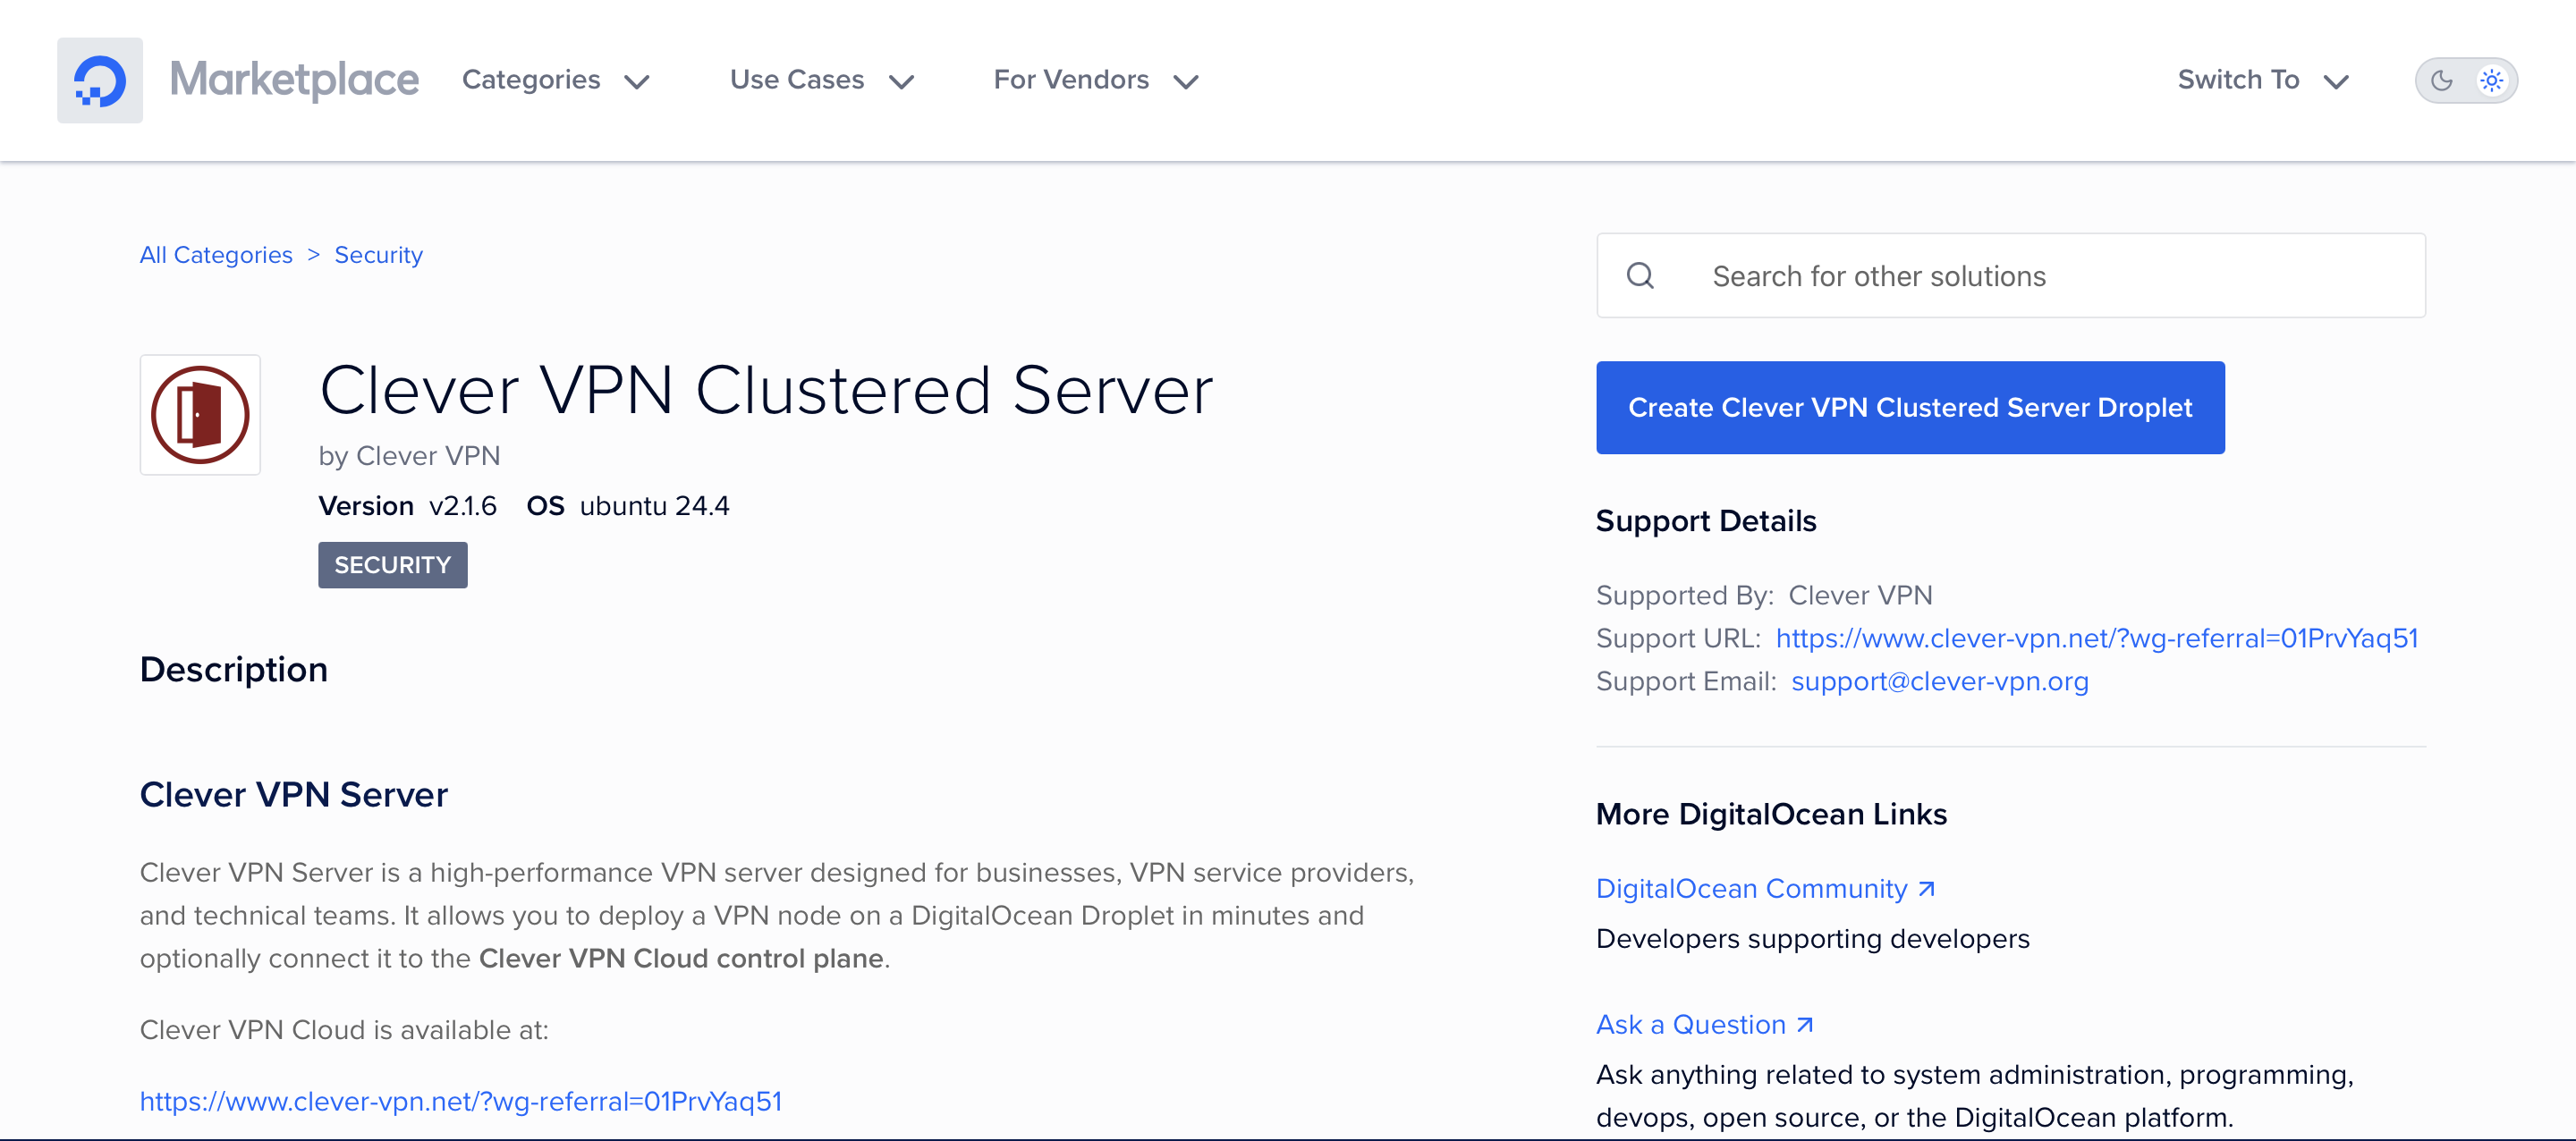2576x1141 pixels.
Task: Click the Support Details heading
Action: [1706, 521]
